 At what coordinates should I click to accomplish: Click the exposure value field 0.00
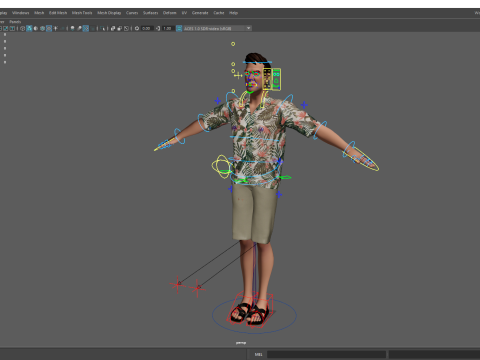point(147,28)
